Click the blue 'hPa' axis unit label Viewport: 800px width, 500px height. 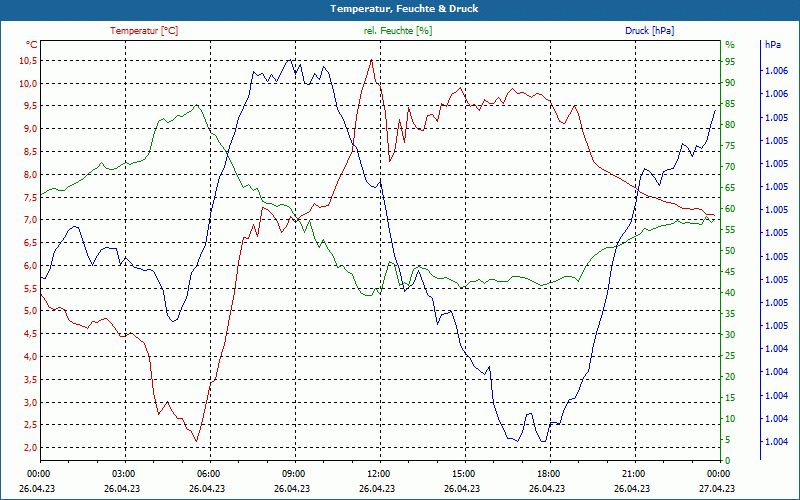pos(772,44)
